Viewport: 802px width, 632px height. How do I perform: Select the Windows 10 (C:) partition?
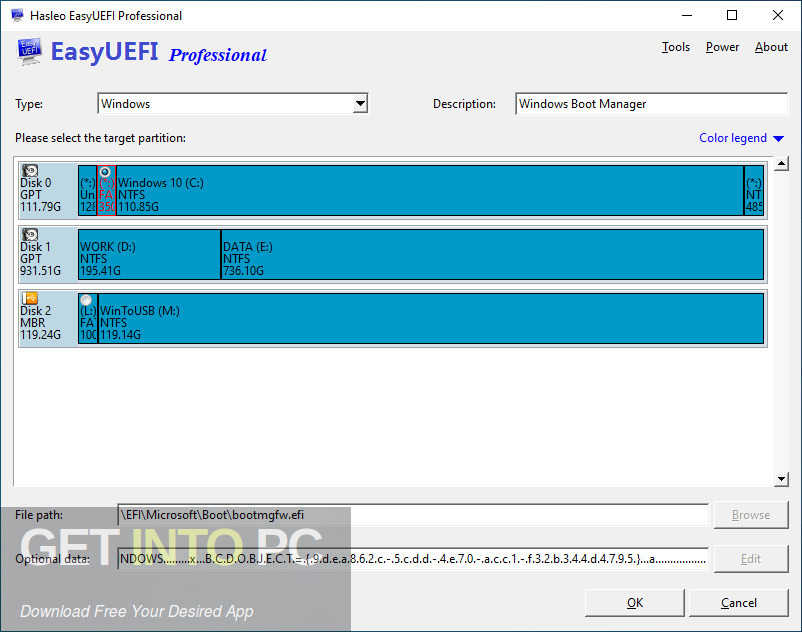pos(430,190)
